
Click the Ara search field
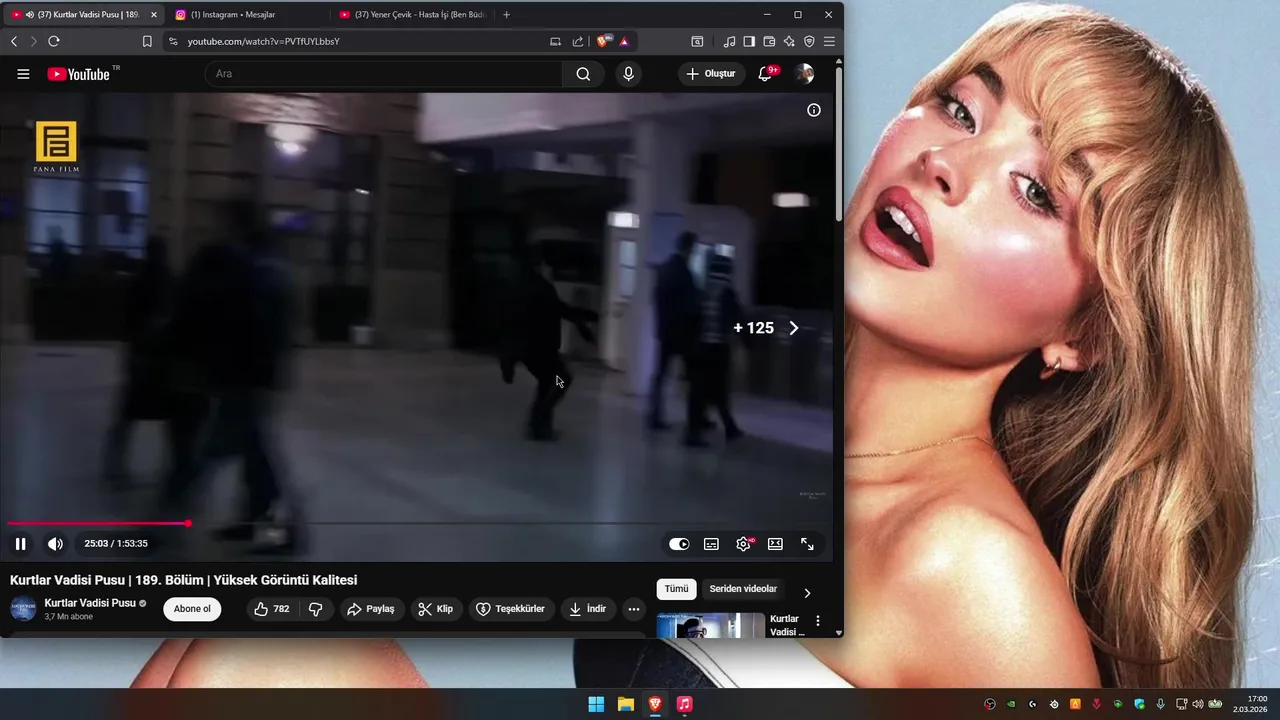384,74
